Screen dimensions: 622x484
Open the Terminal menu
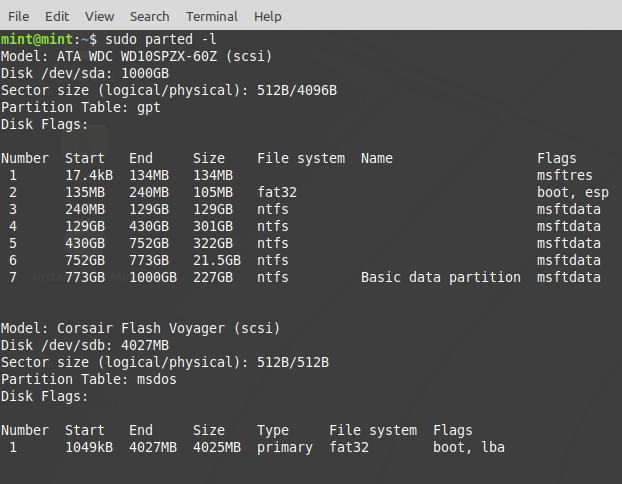(x=211, y=16)
